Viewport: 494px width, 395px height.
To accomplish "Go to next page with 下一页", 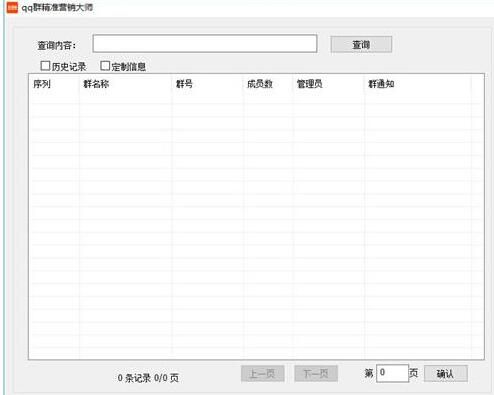I will coord(316,374).
